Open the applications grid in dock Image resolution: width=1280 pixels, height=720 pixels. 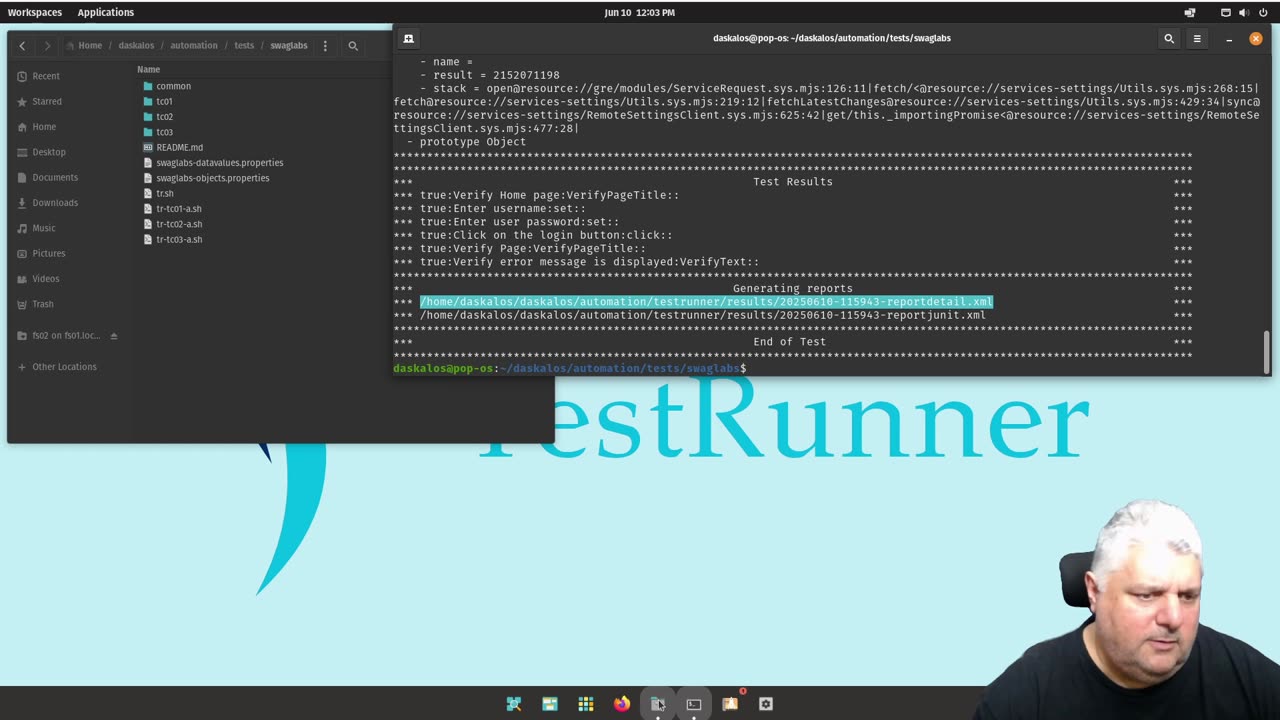coord(586,704)
